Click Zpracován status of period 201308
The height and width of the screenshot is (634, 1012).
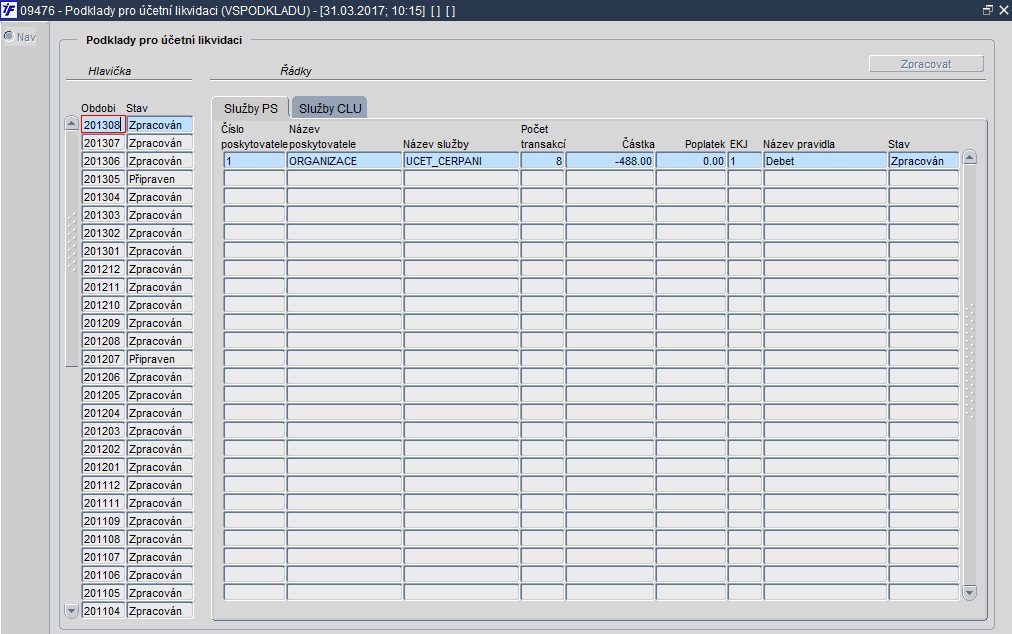pyautogui.click(x=159, y=125)
